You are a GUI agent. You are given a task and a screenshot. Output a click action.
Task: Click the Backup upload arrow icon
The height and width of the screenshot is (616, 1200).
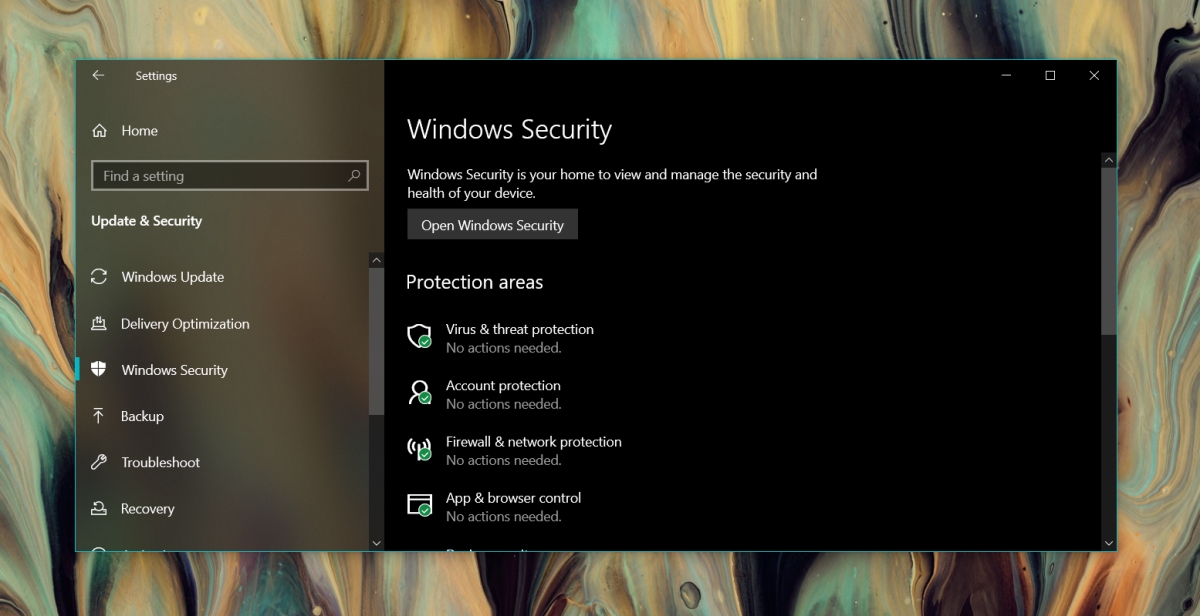(x=99, y=415)
